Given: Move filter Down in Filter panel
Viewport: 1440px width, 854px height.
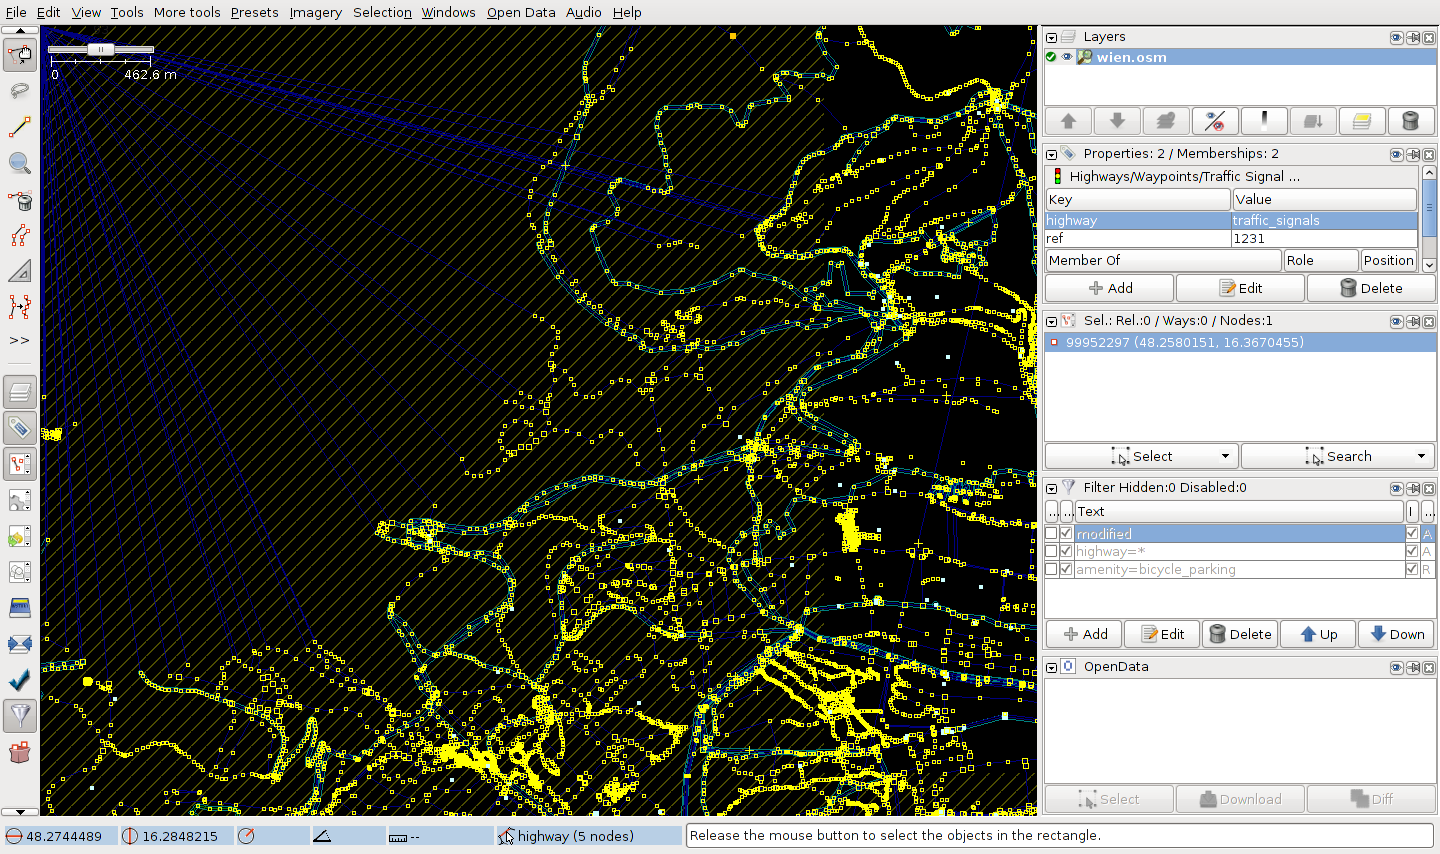Looking at the screenshot, I should pos(1396,634).
